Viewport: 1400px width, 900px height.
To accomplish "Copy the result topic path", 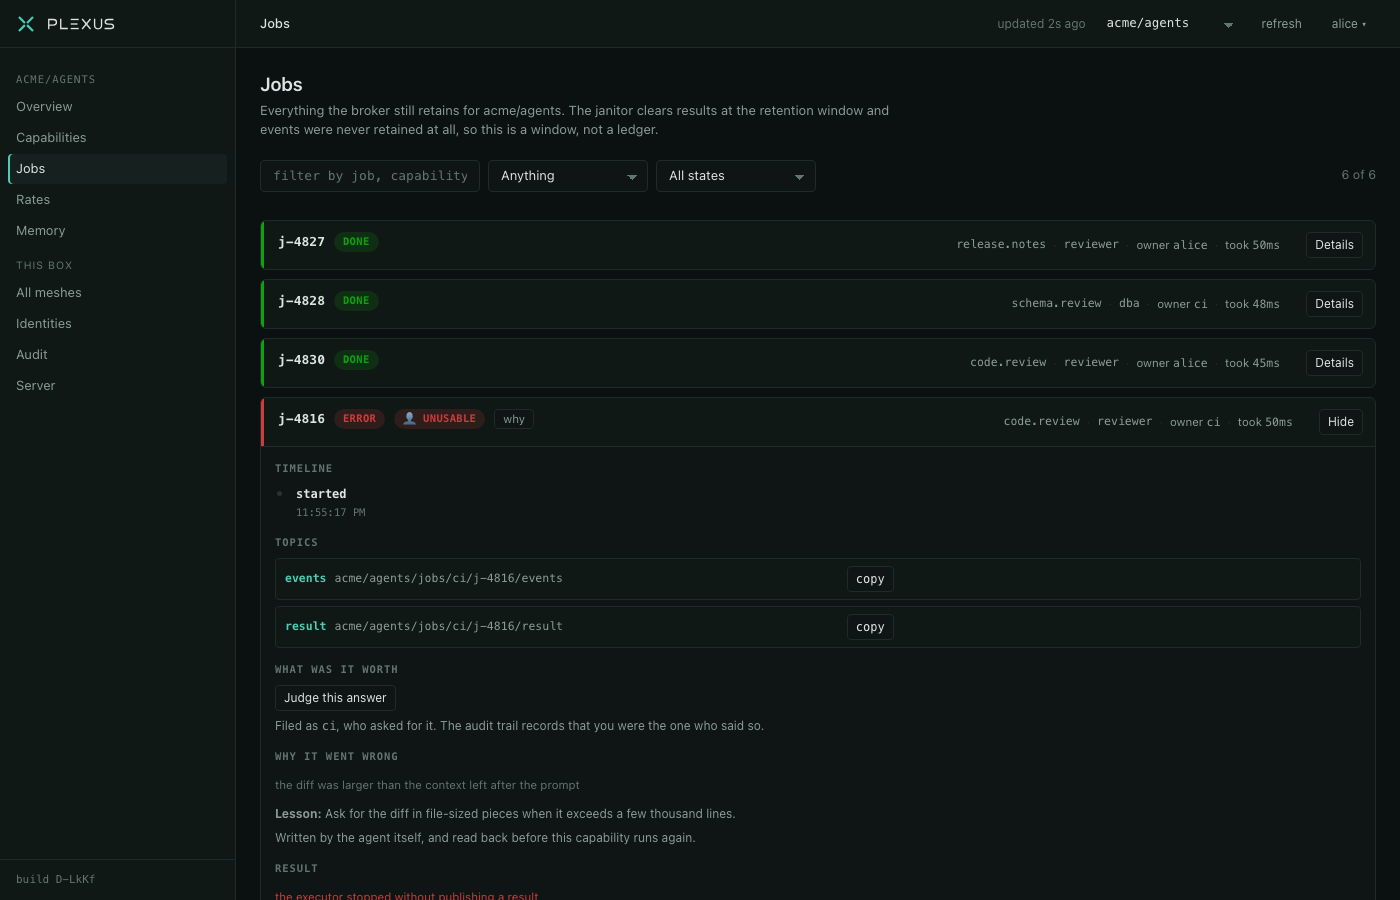I will tap(870, 627).
